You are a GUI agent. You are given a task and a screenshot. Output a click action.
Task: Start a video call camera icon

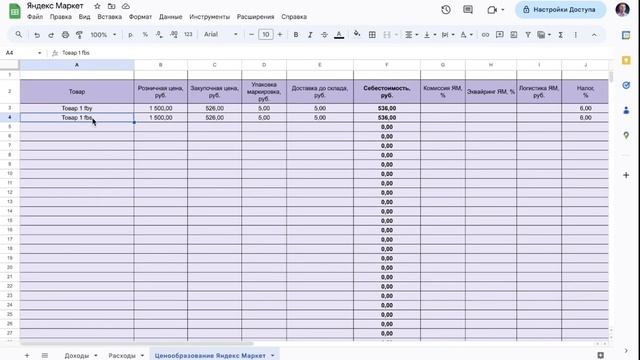[492, 9]
